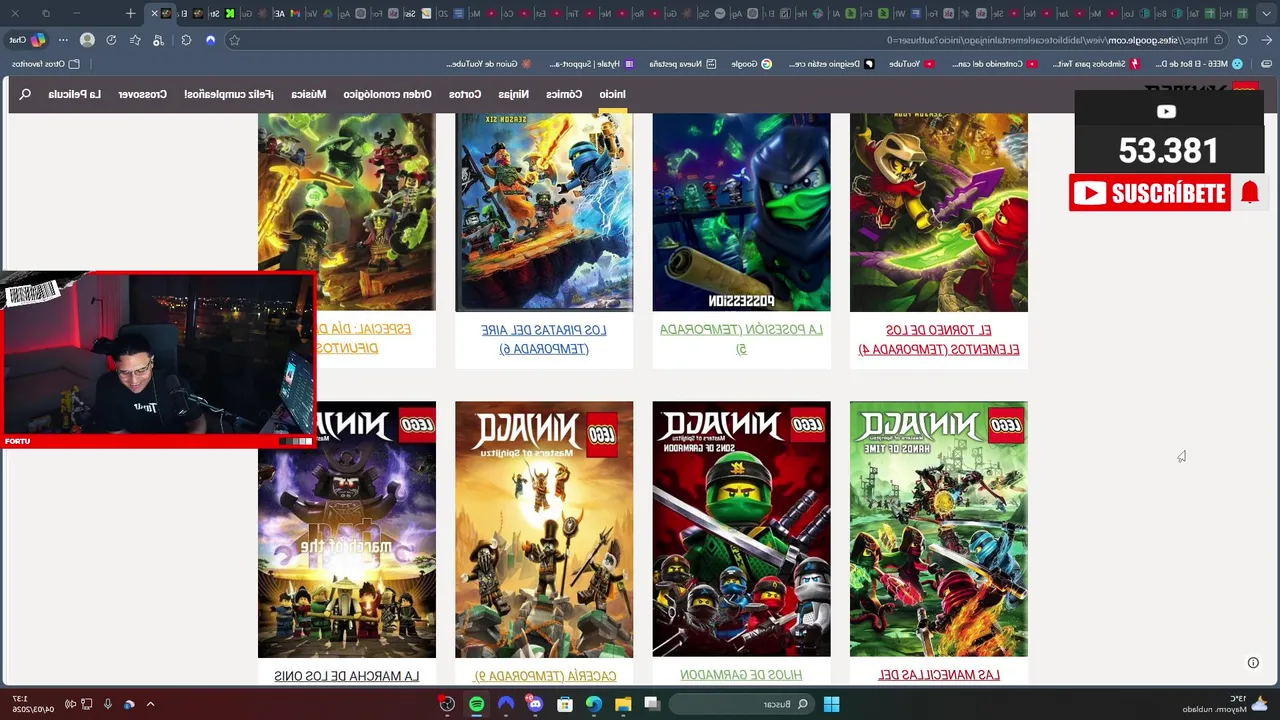Open the Música nav tab

coord(309,94)
